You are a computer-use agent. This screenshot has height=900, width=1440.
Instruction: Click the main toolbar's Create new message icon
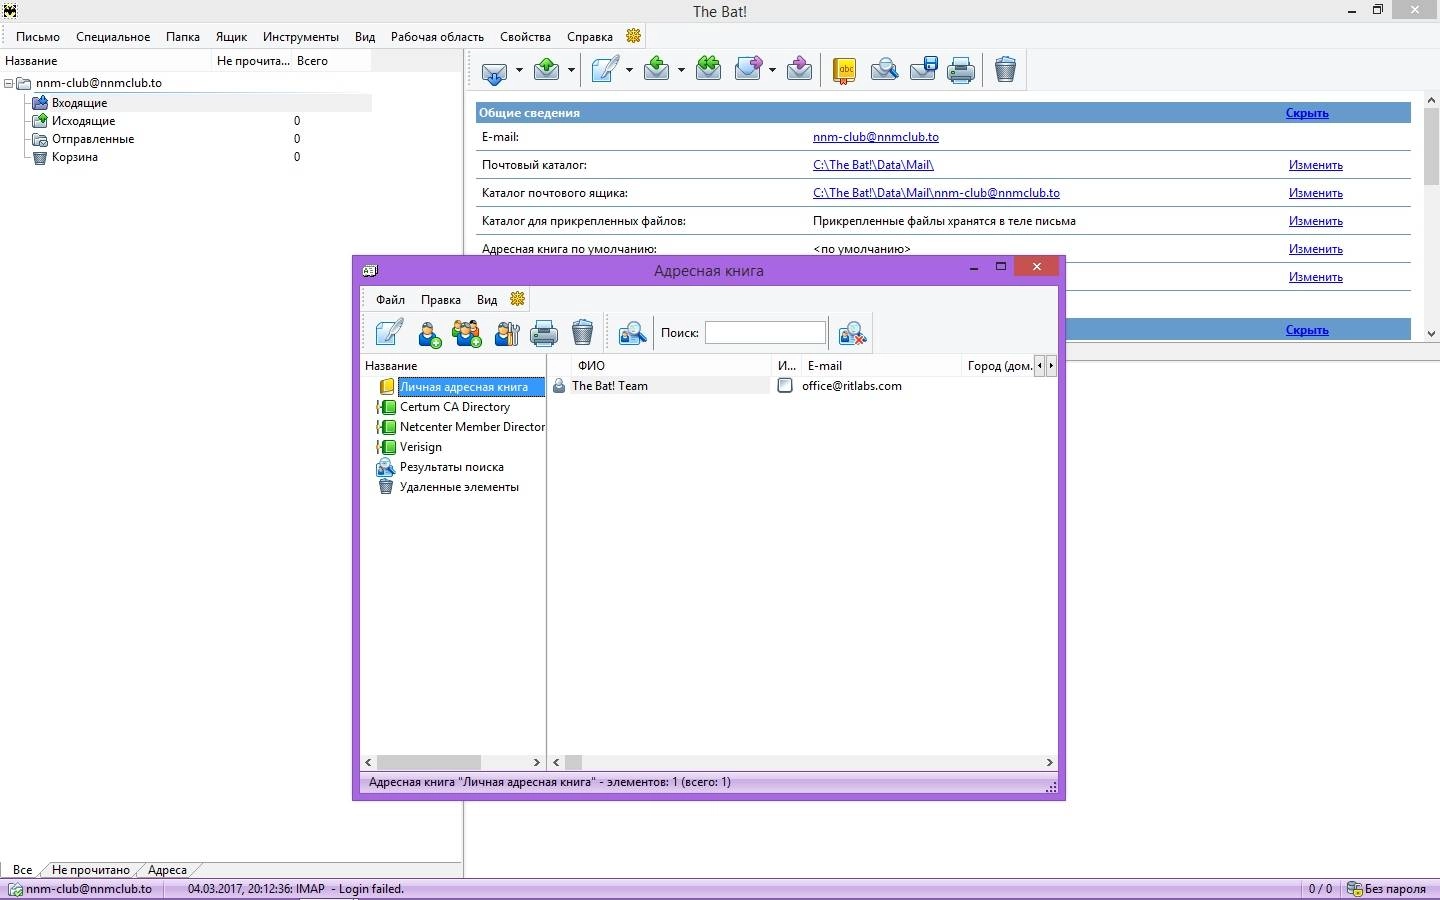point(605,69)
